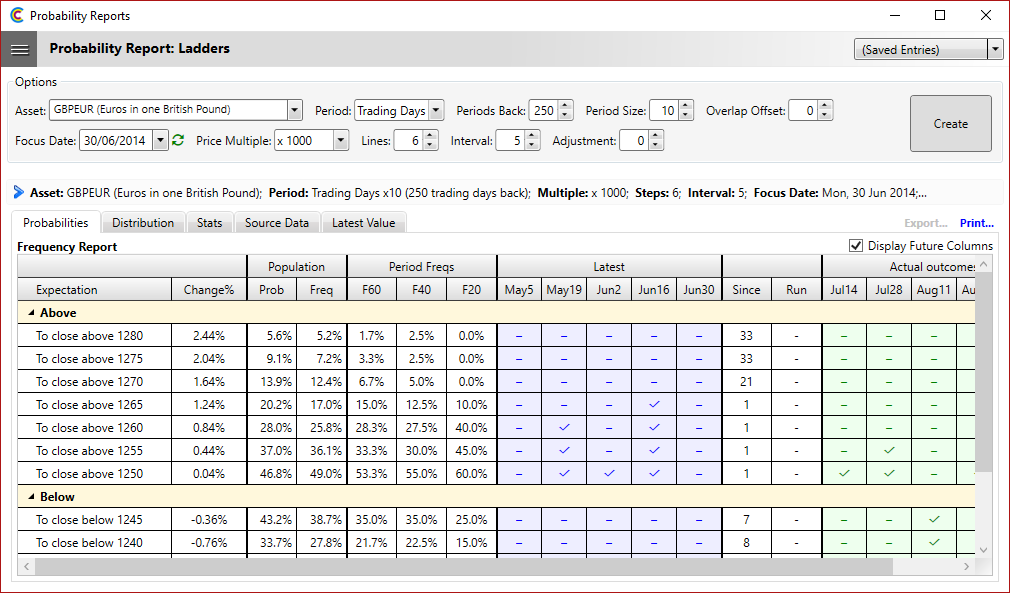Open the Asset GBPEUR dropdown

[x=294, y=111]
